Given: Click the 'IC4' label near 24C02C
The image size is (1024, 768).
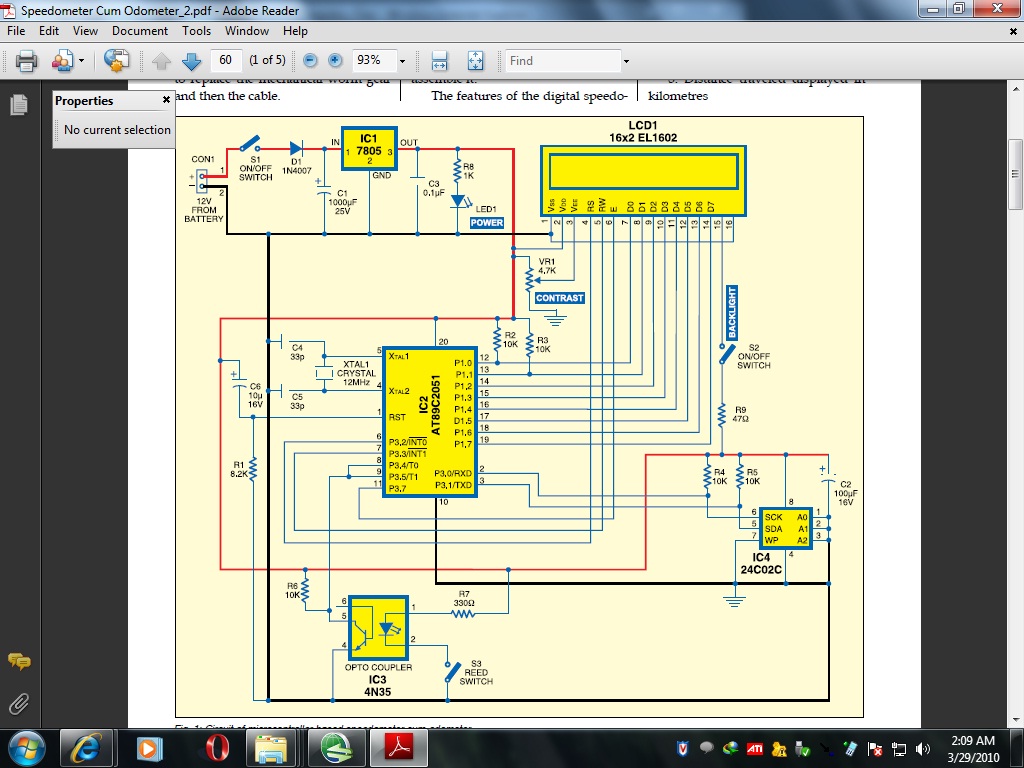Looking at the screenshot, I should 761,558.
